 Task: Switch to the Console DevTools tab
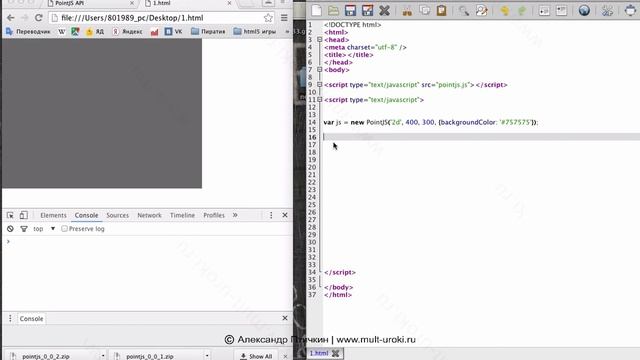(86, 215)
